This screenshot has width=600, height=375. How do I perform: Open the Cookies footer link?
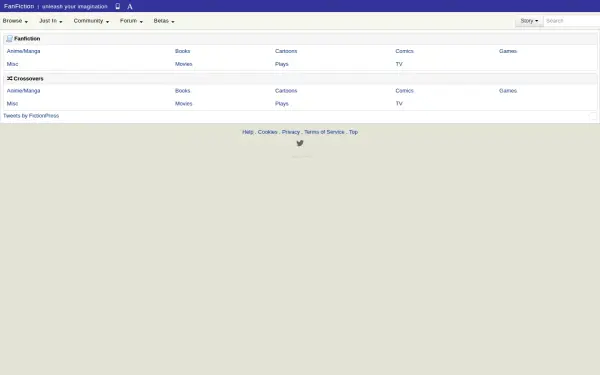click(x=267, y=132)
